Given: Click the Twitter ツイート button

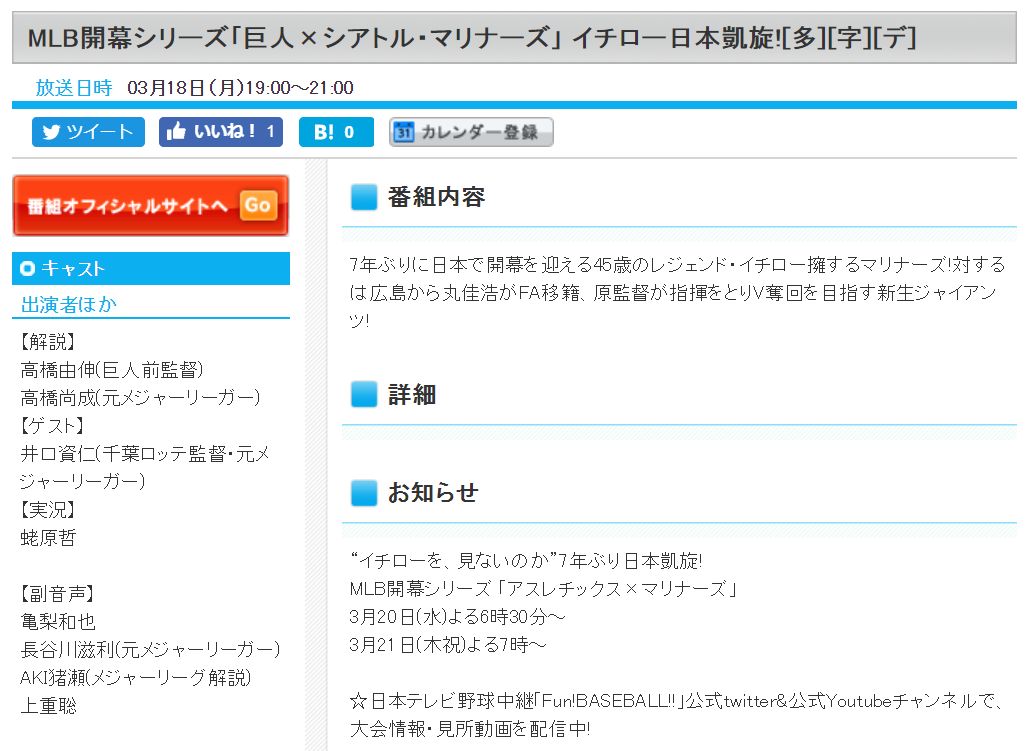Looking at the screenshot, I should tap(88, 132).
